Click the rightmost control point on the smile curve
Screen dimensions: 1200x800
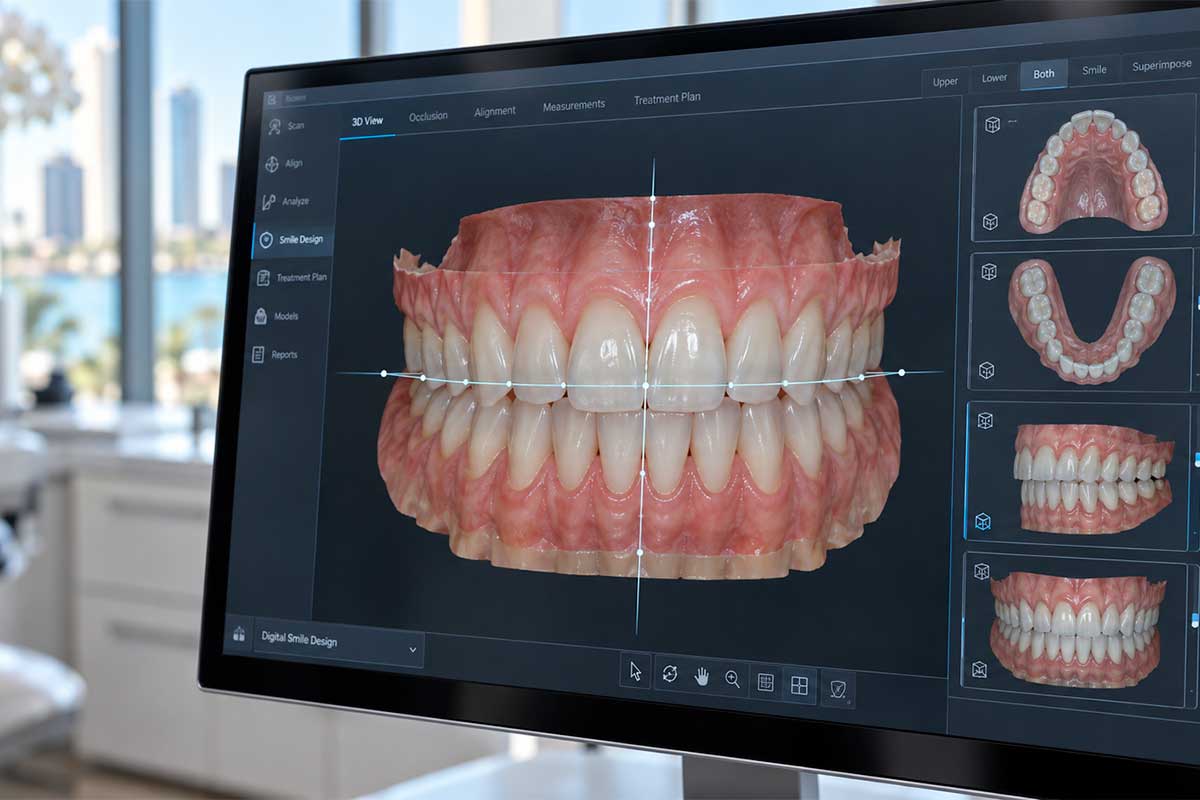pos(901,373)
